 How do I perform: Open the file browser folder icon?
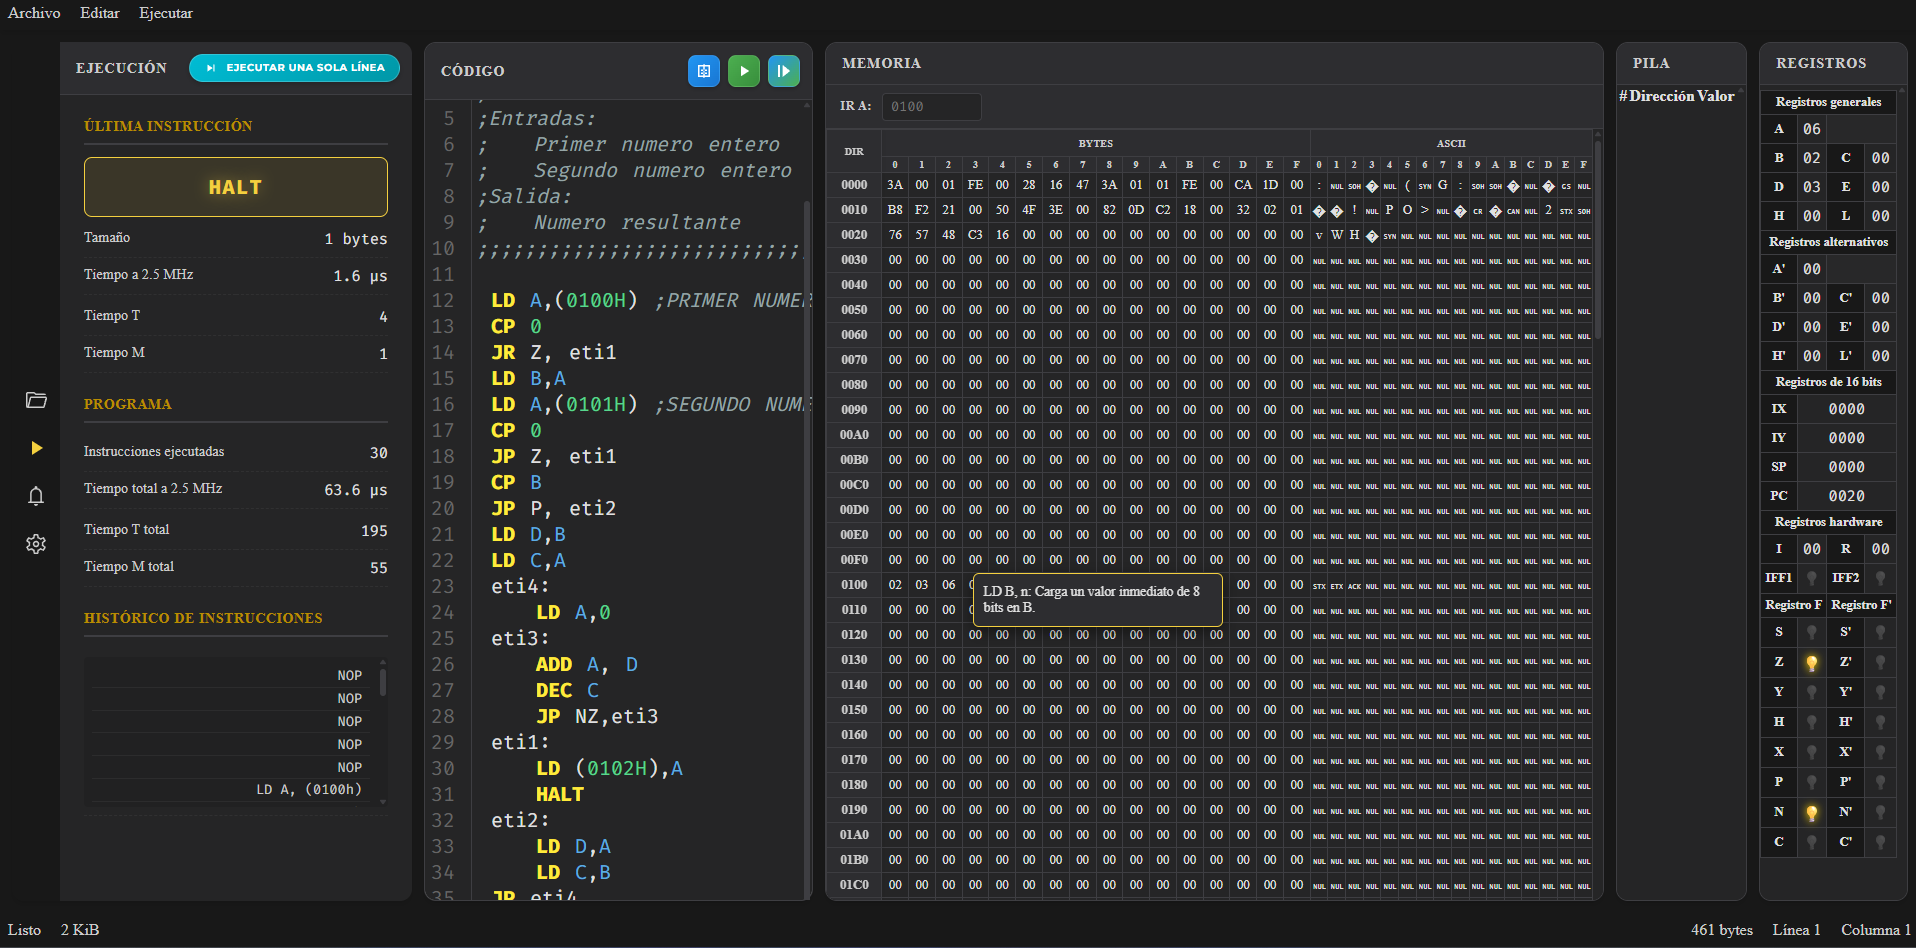tap(36, 400)
